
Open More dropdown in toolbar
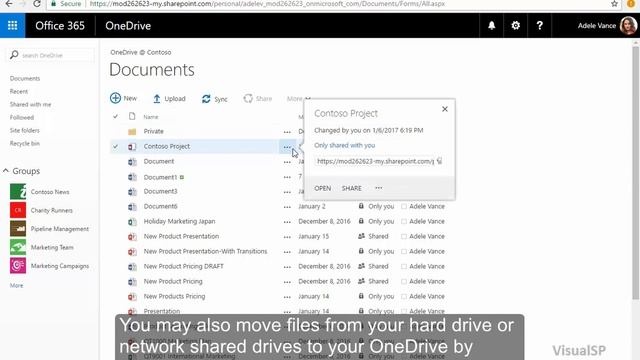[298, 98]
